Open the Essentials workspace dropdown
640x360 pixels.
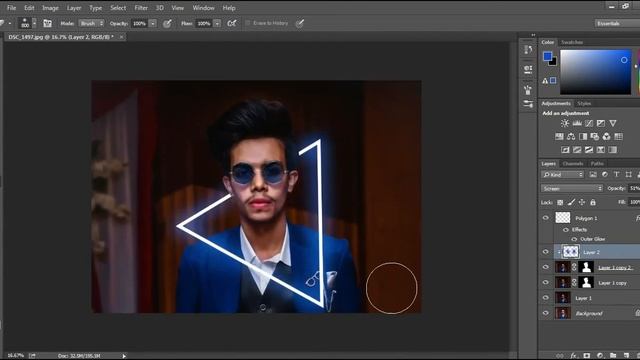[x=617, y=24]
